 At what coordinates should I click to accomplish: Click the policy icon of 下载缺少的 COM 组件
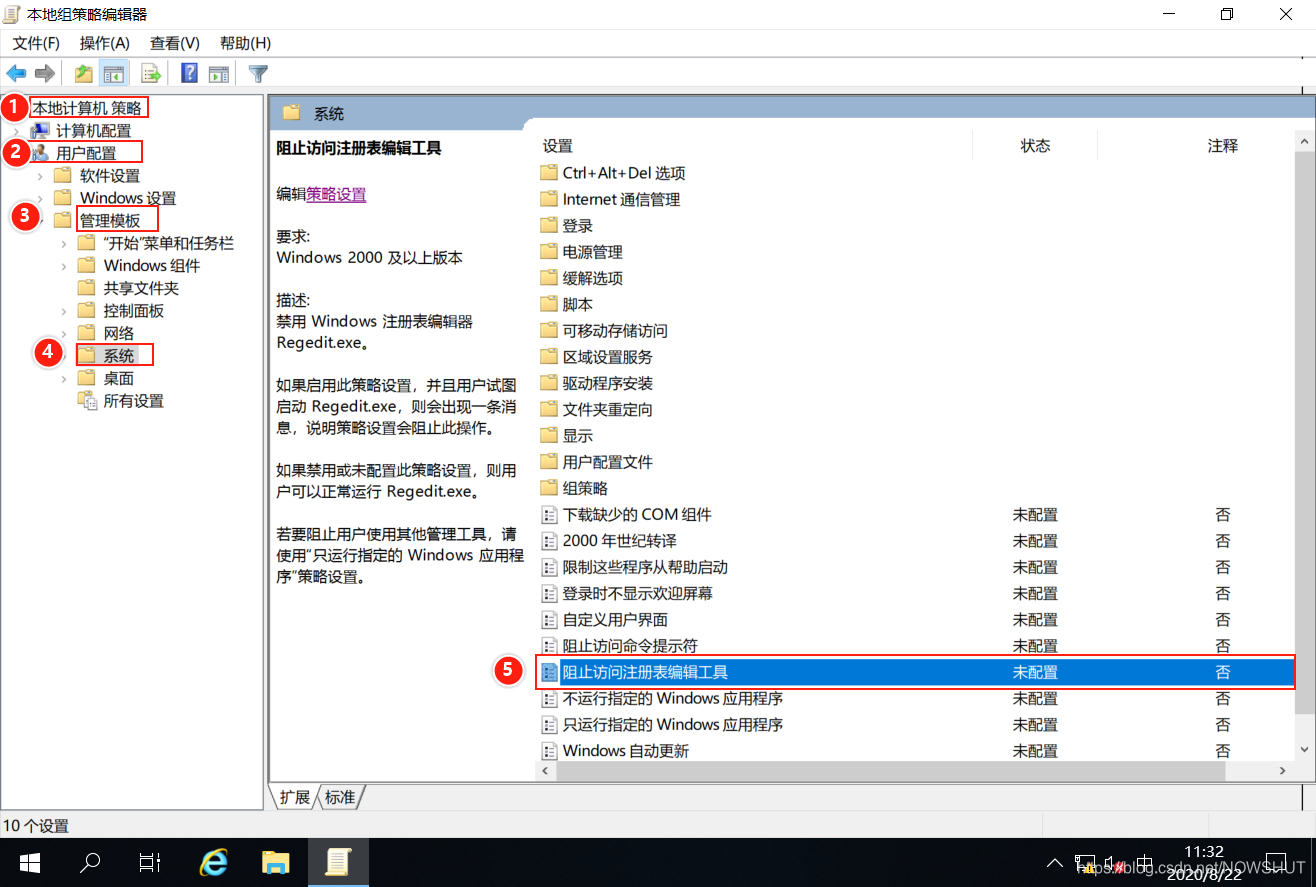(548, 515)
